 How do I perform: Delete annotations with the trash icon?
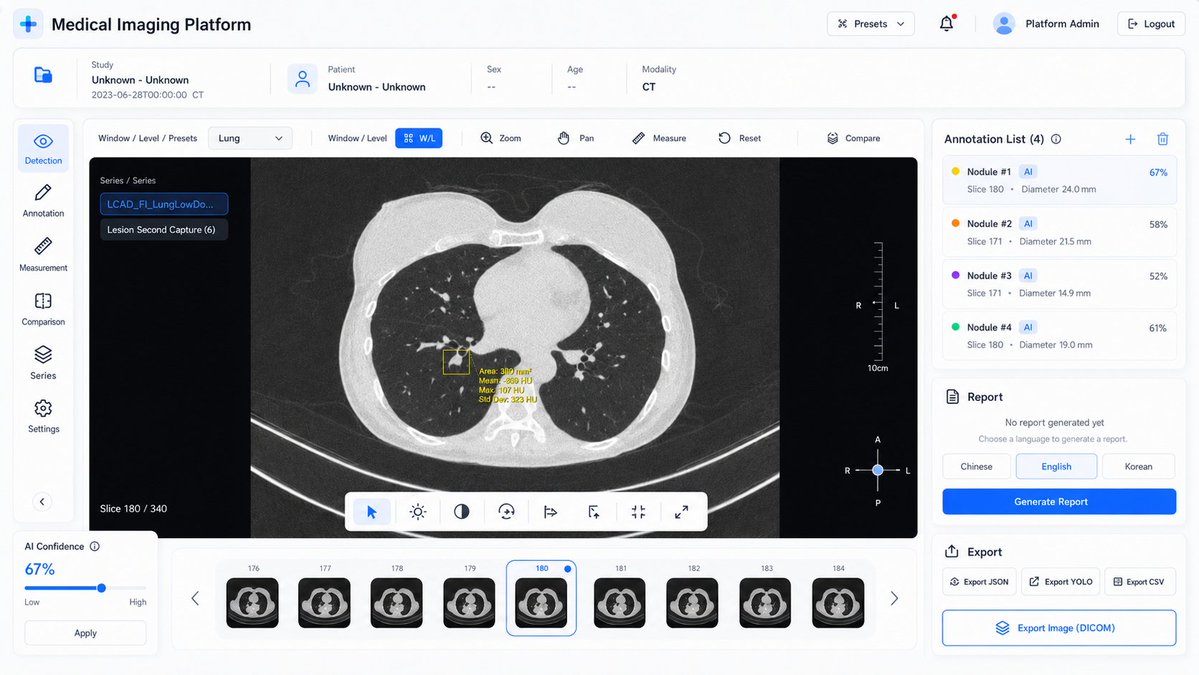pos(1162,139)
